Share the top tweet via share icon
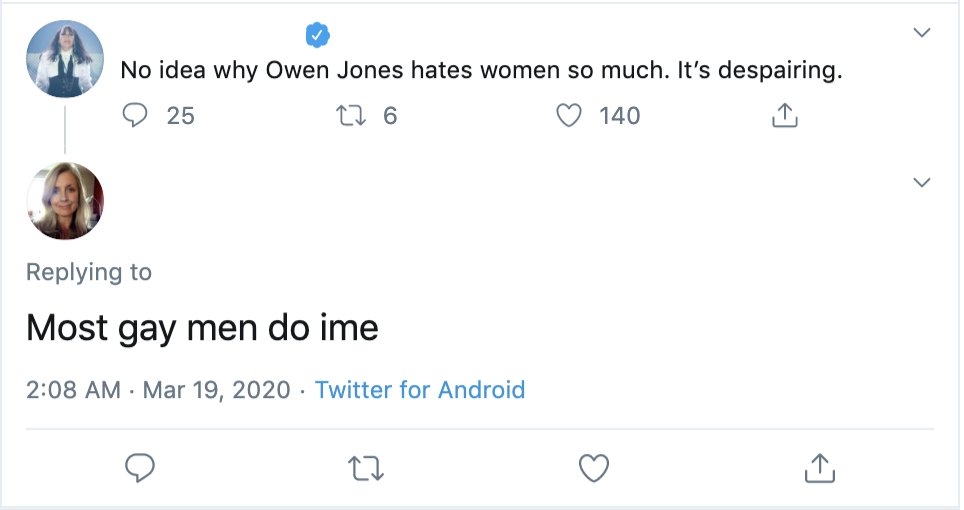964x510 pixels. (x=786, y=116)
